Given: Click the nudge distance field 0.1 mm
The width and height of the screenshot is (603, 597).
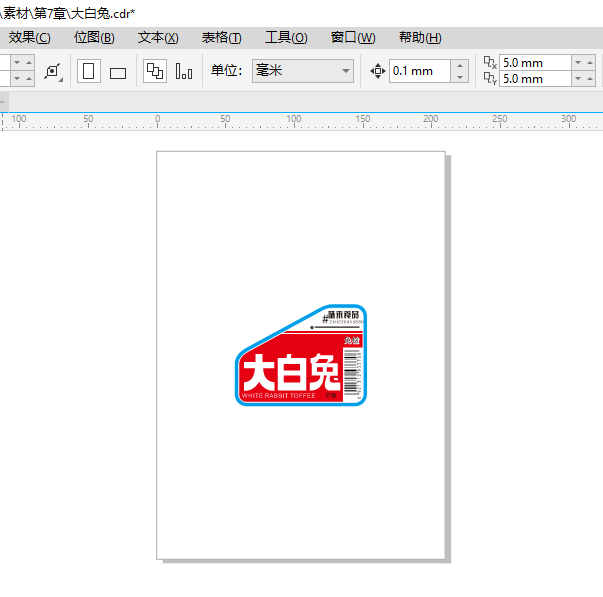Looking at the screenshot, I should [420, 71].
